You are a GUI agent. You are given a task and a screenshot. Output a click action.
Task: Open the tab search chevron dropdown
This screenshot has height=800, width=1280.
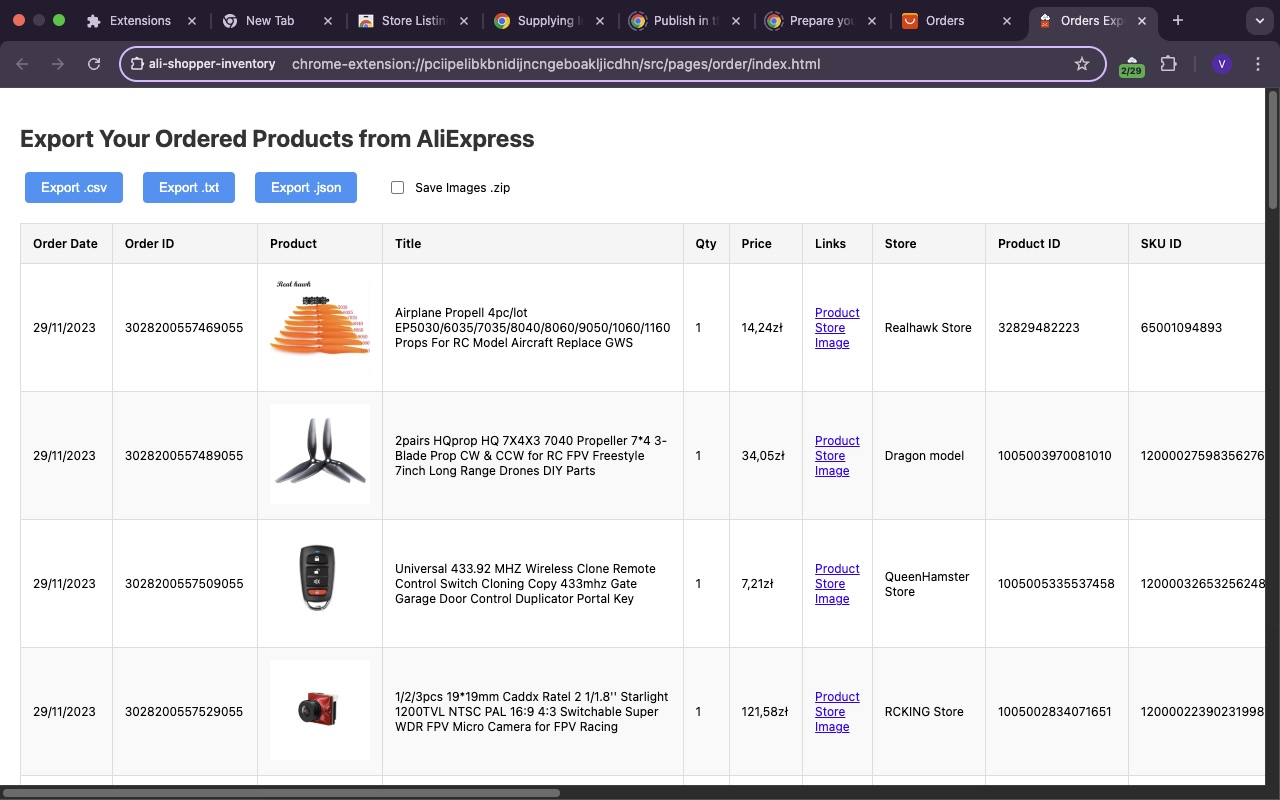(1261, 21)
